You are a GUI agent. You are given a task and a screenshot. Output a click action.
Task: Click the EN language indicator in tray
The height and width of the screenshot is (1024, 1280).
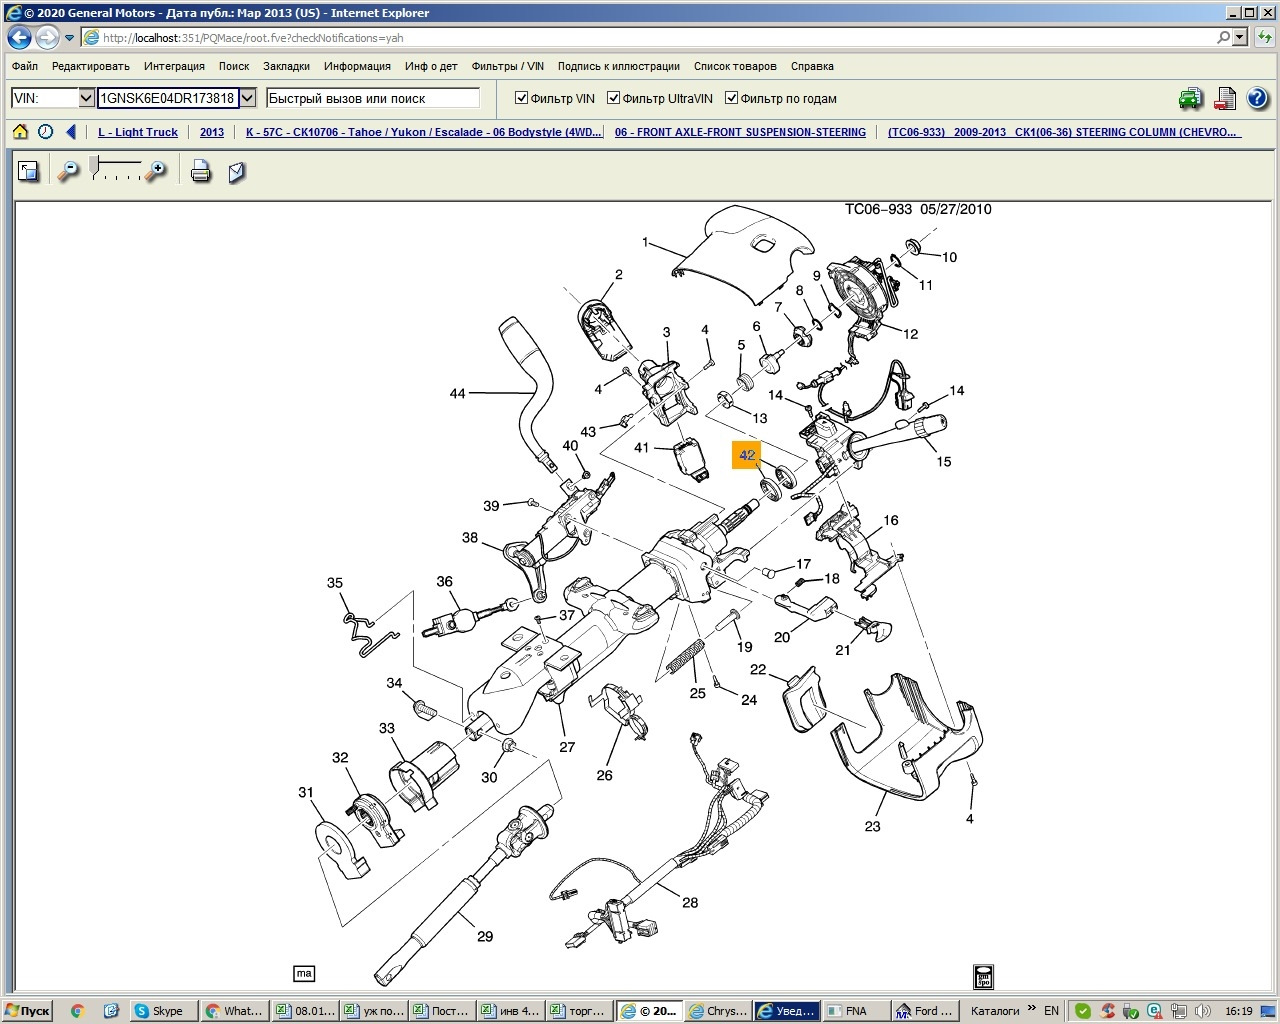tap(1051, 1011)
